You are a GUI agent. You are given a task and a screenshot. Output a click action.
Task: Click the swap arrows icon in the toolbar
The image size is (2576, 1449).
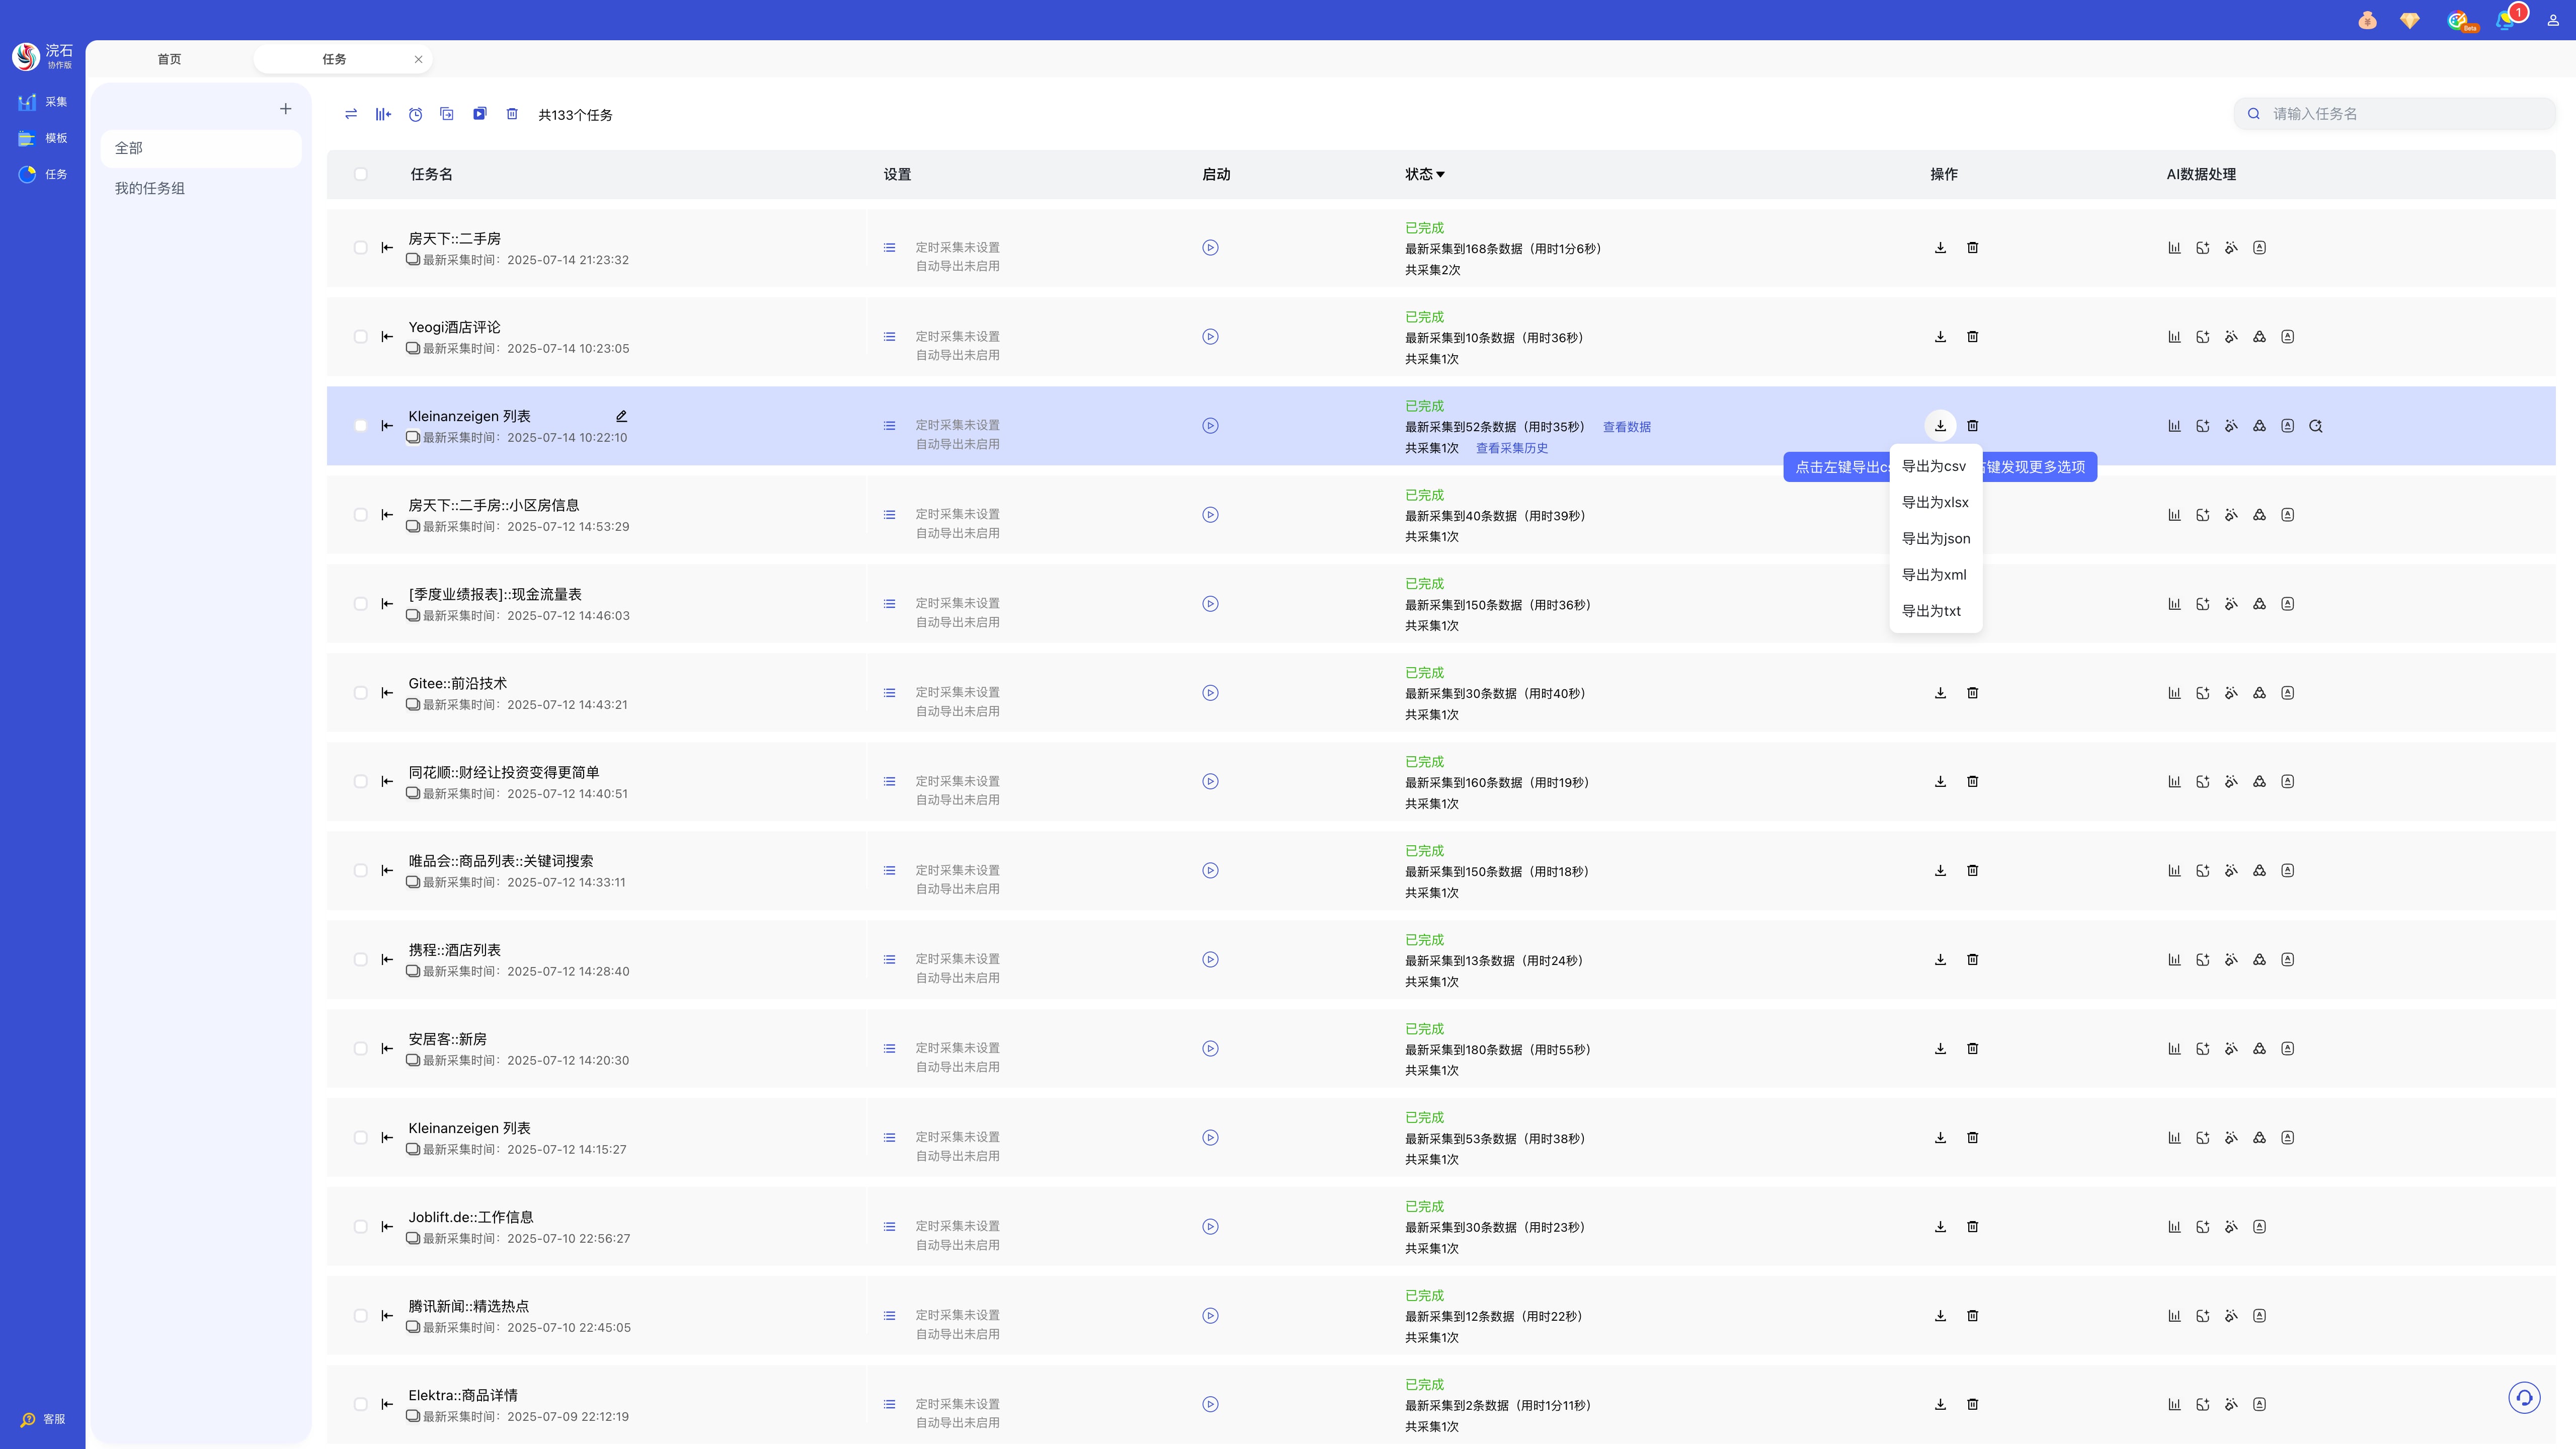pyautogui.click(x=351, y=114)
